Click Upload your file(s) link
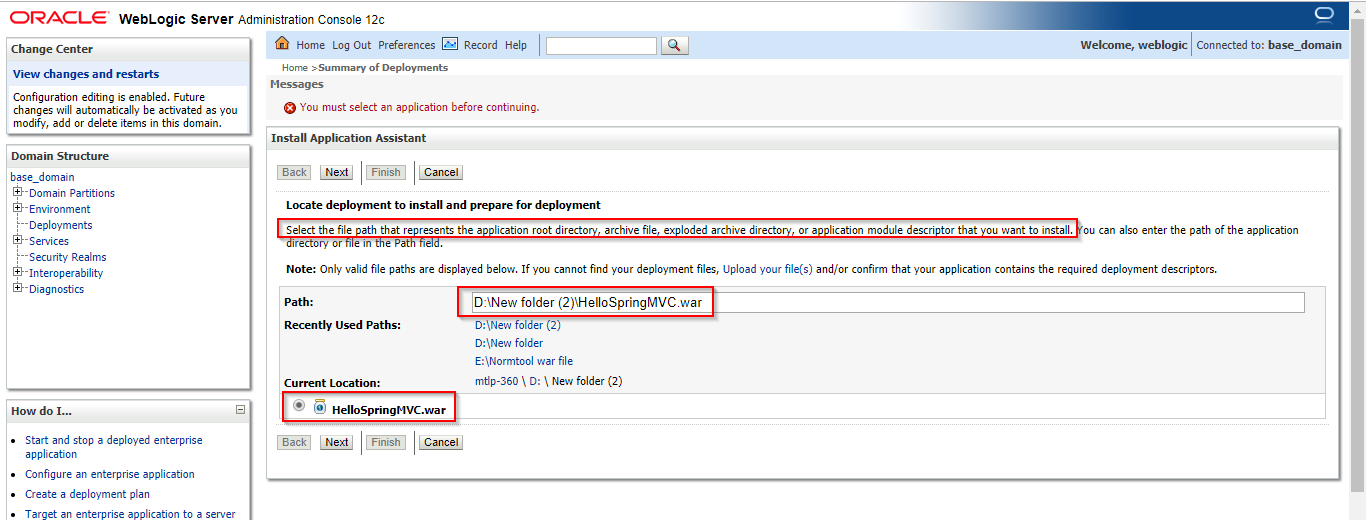1366x520 pixels. [x=768, y=270]
